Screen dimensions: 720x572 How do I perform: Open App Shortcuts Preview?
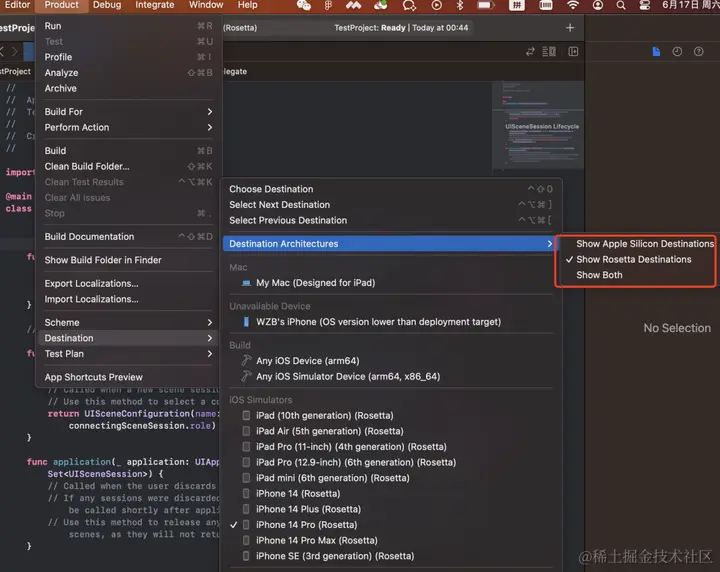pyautogui.click(x=129, y=377)
